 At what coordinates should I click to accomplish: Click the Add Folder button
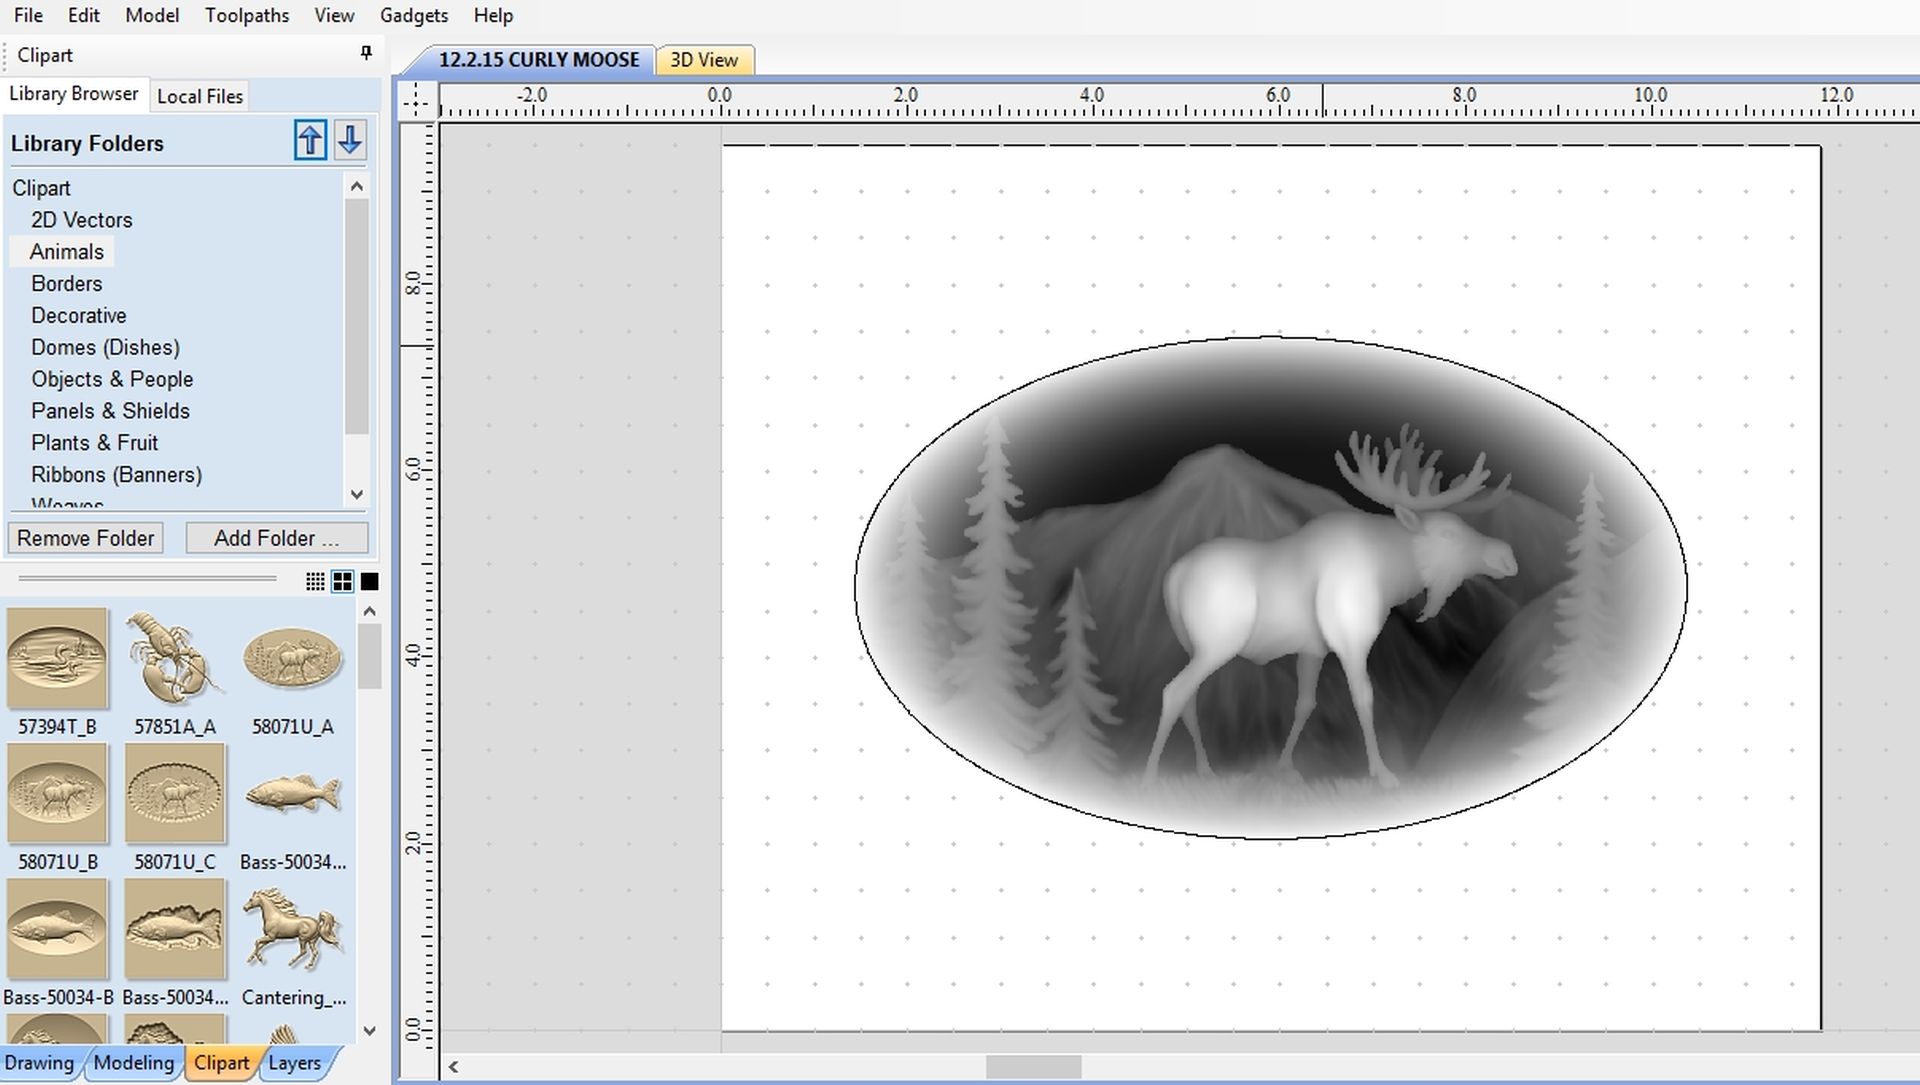point(276,538)
